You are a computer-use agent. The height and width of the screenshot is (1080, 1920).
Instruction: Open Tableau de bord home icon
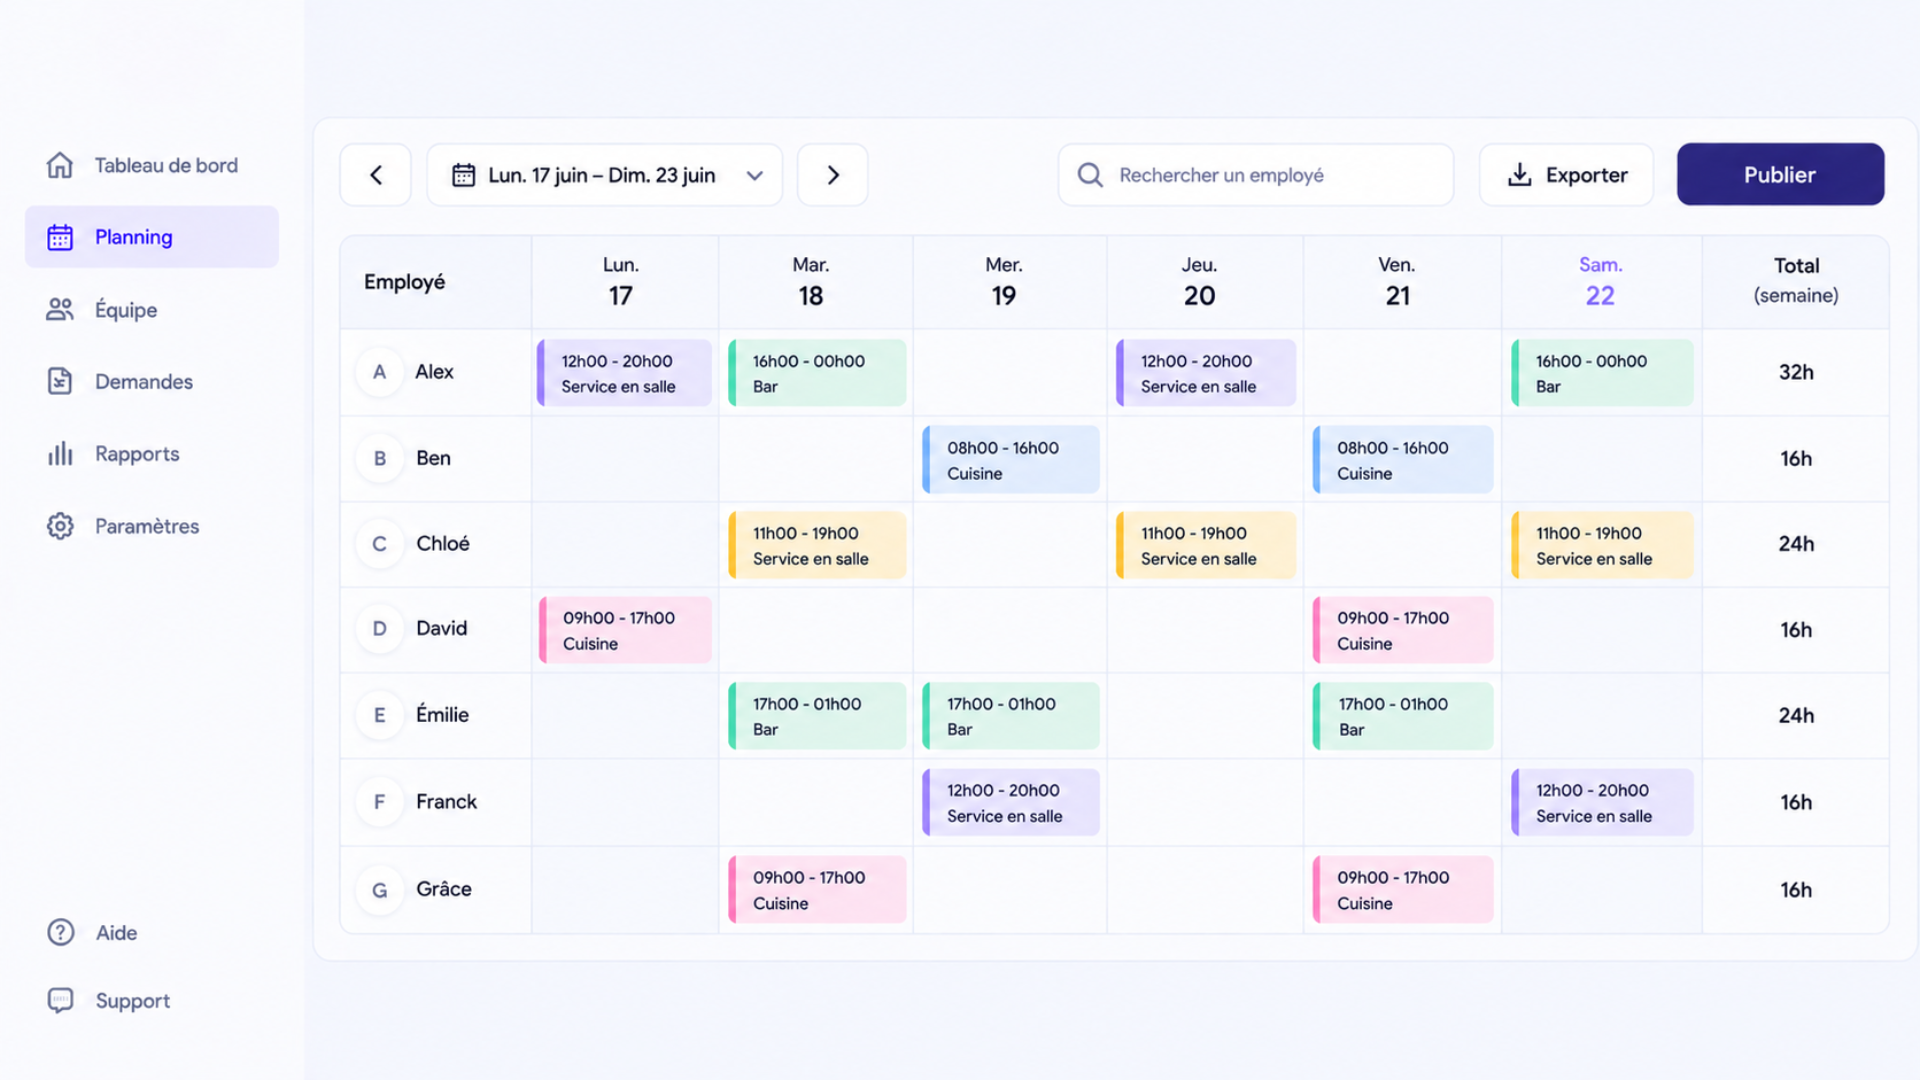click(60, 165)
